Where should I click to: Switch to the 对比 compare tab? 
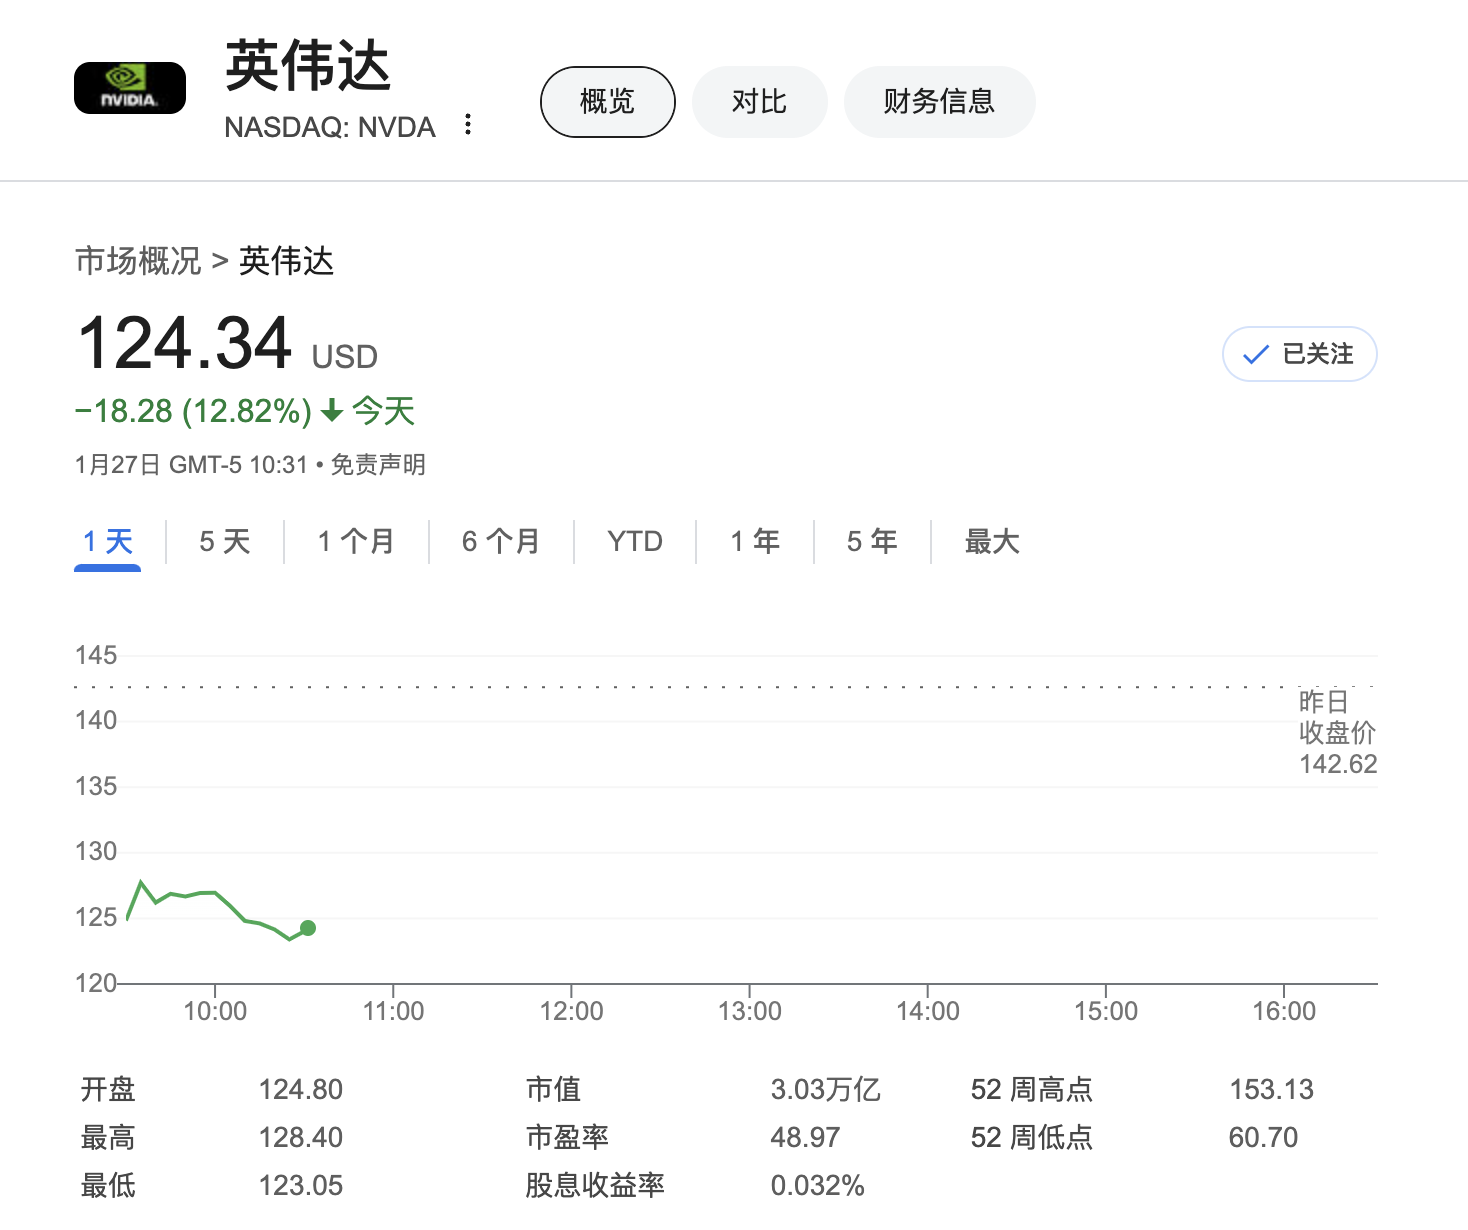pos(760,102)
